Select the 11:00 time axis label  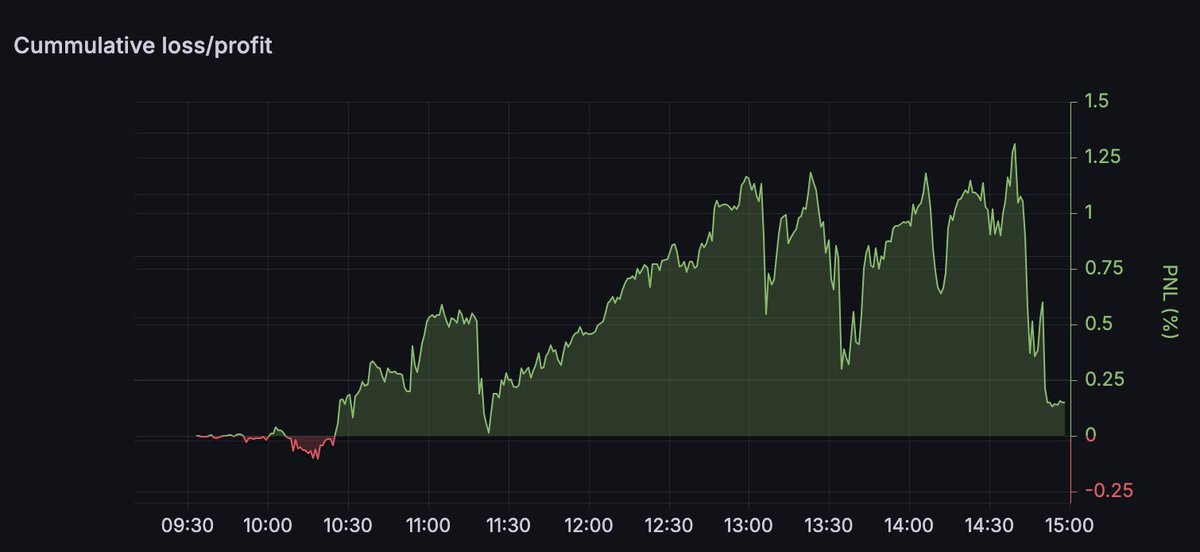427,524
